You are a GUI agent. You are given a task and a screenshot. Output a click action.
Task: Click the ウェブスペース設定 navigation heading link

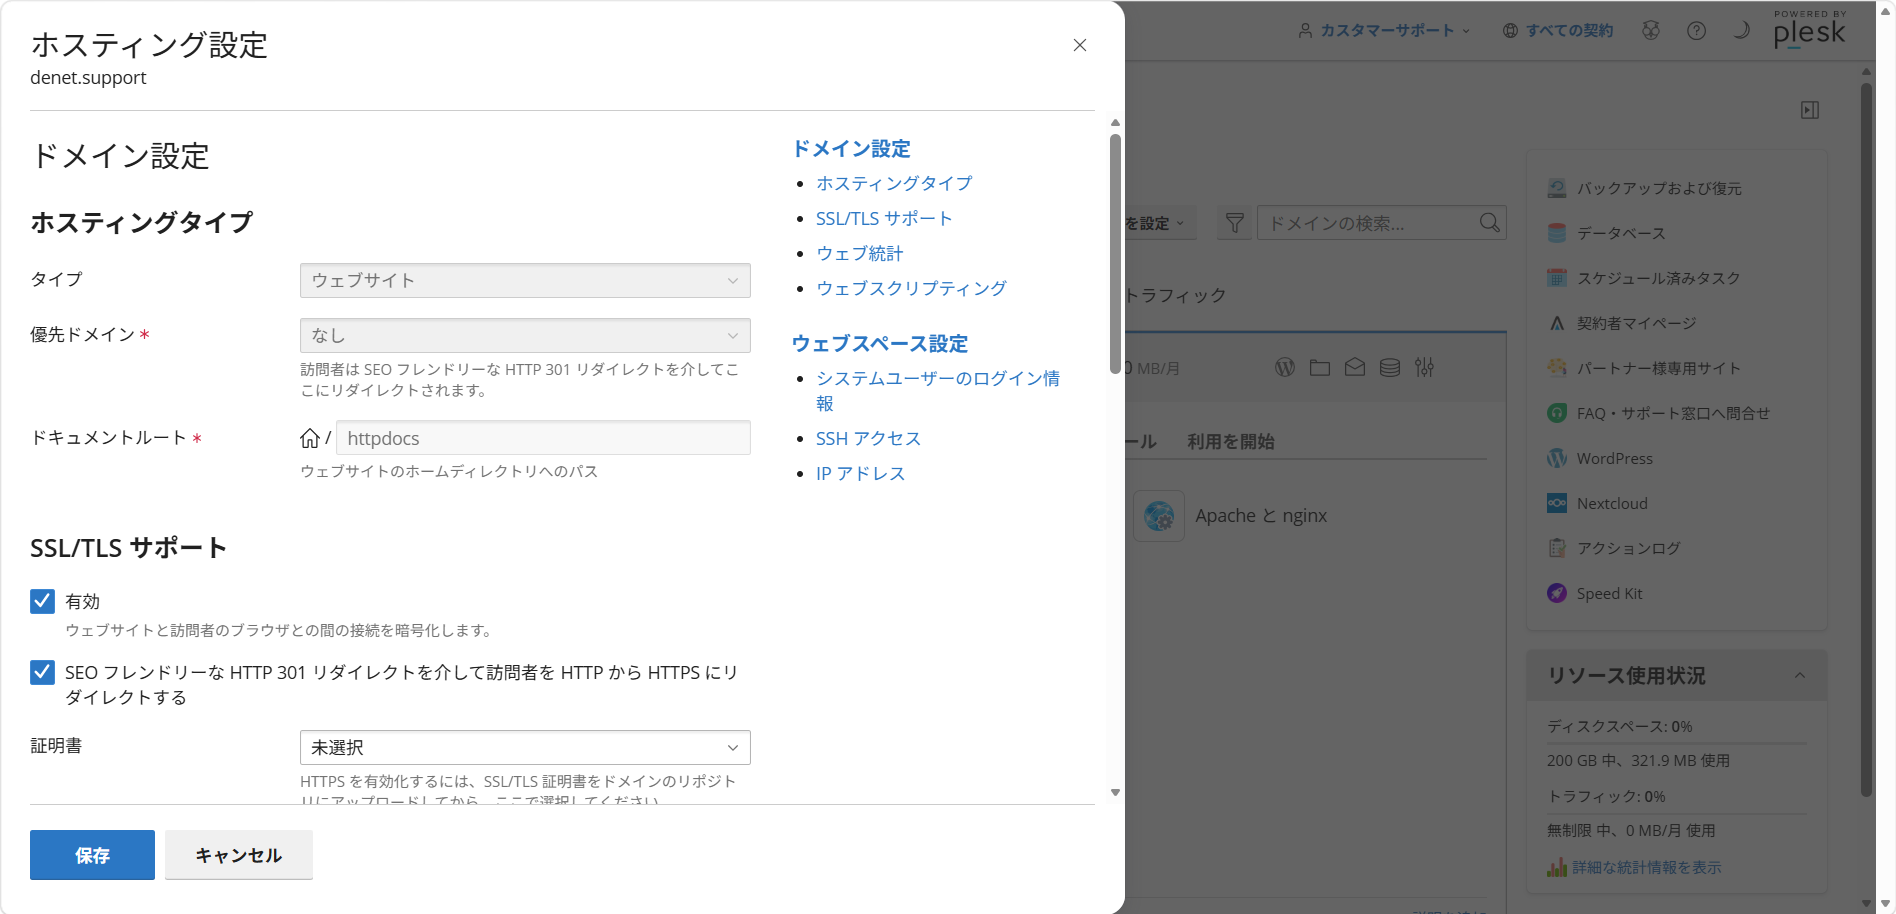click(x=880, y=343)
